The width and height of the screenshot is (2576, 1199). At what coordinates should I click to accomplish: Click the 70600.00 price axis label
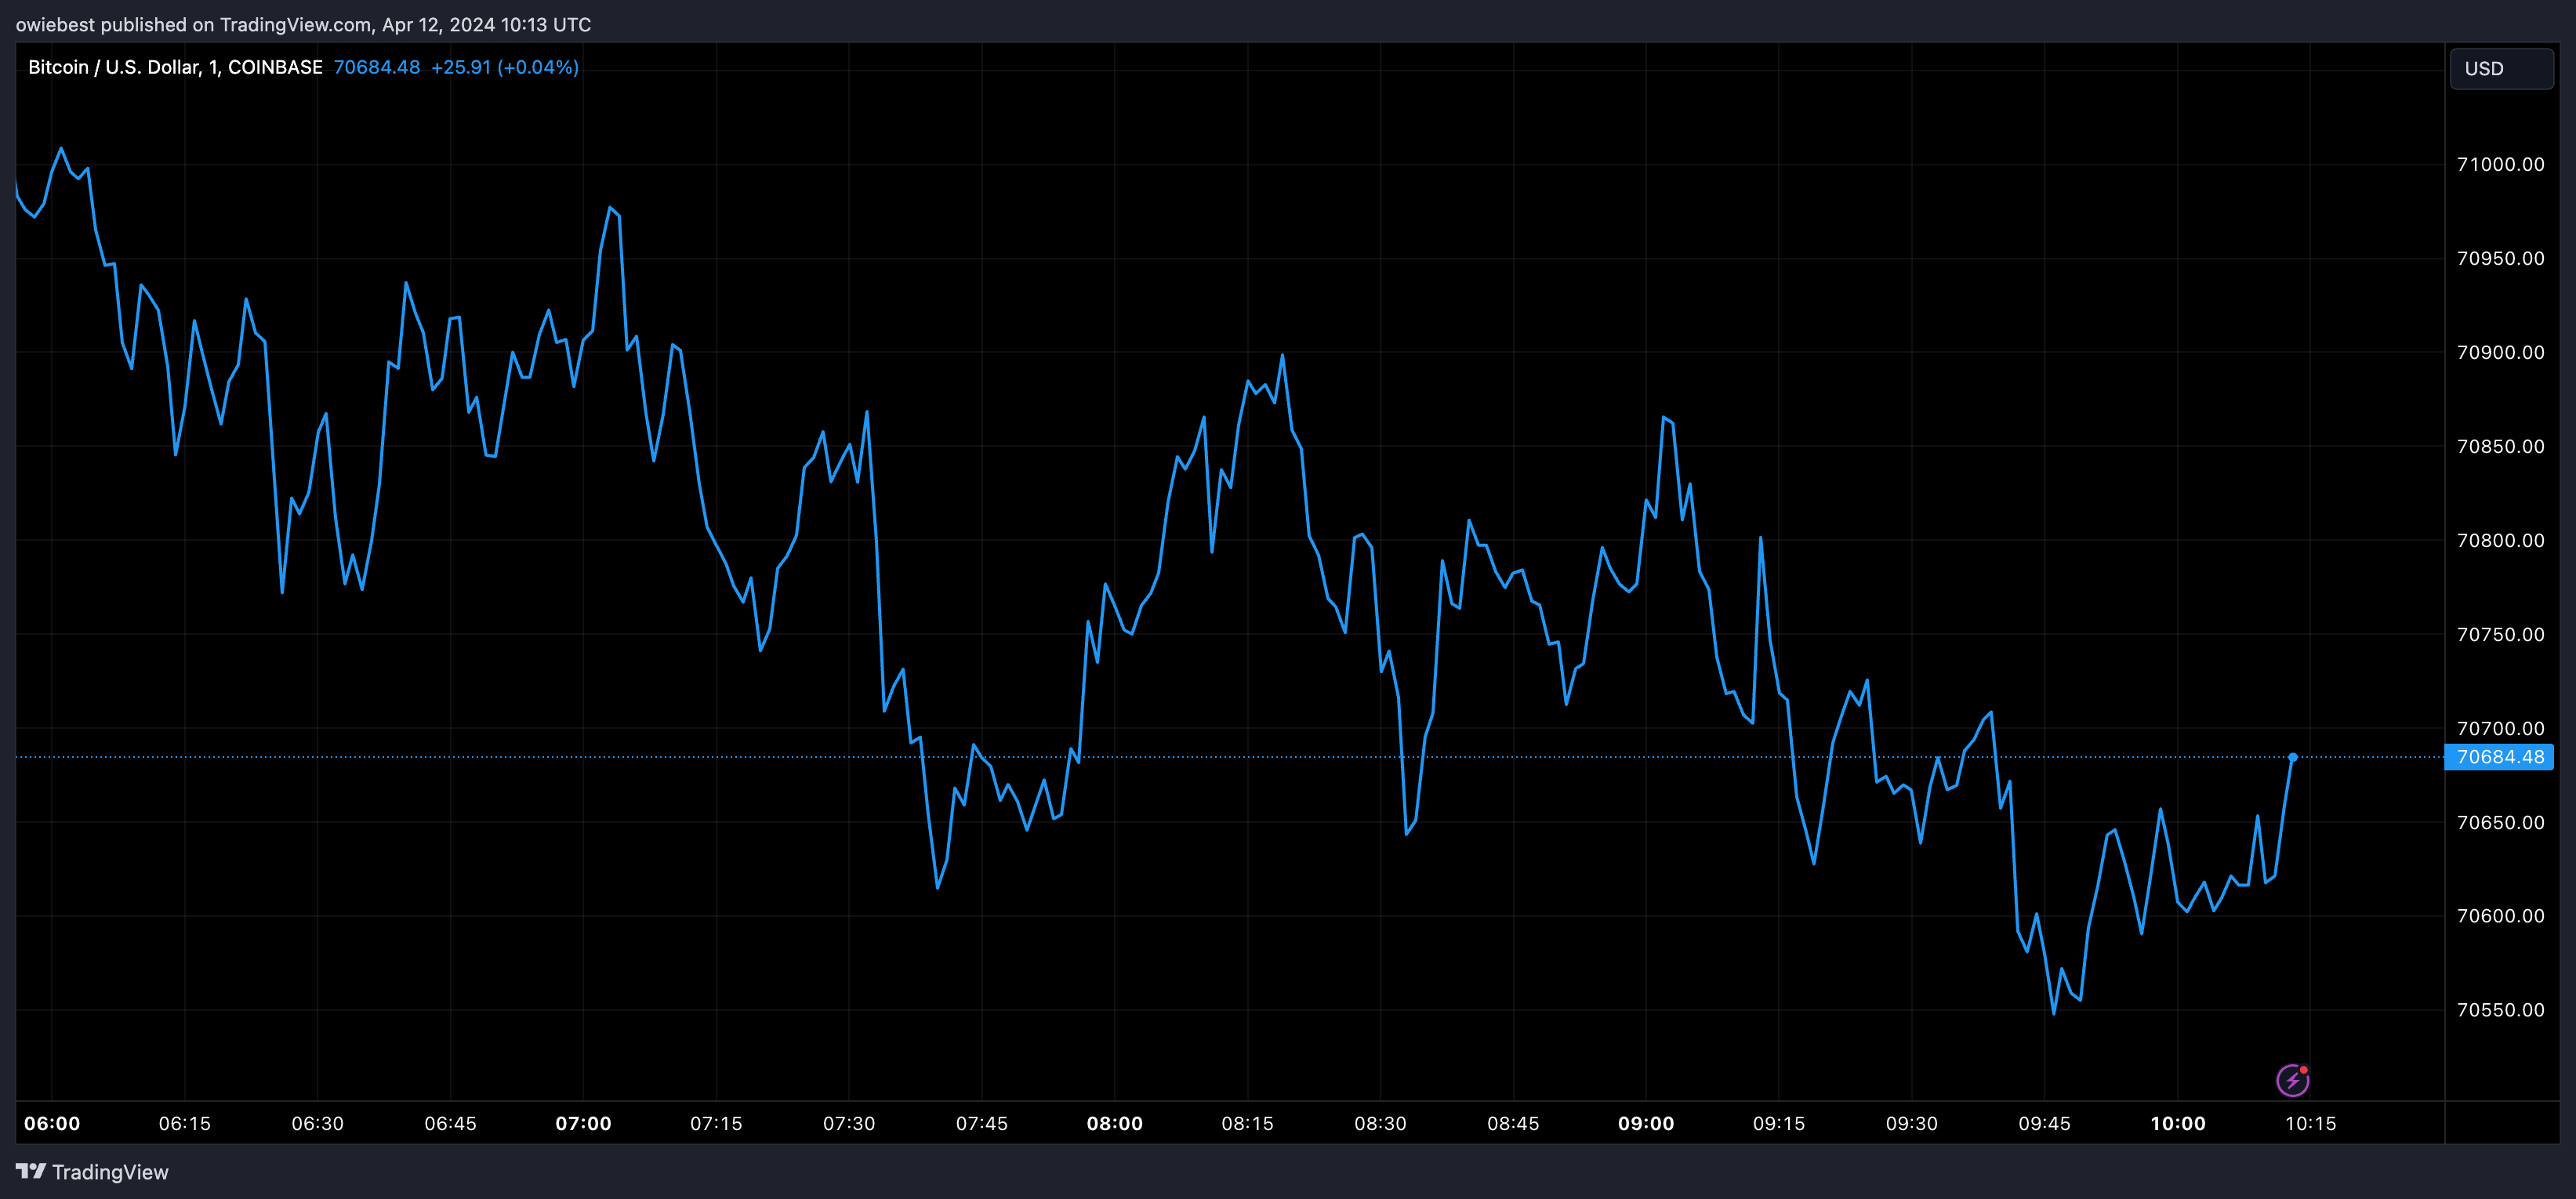click(2501, 916)
